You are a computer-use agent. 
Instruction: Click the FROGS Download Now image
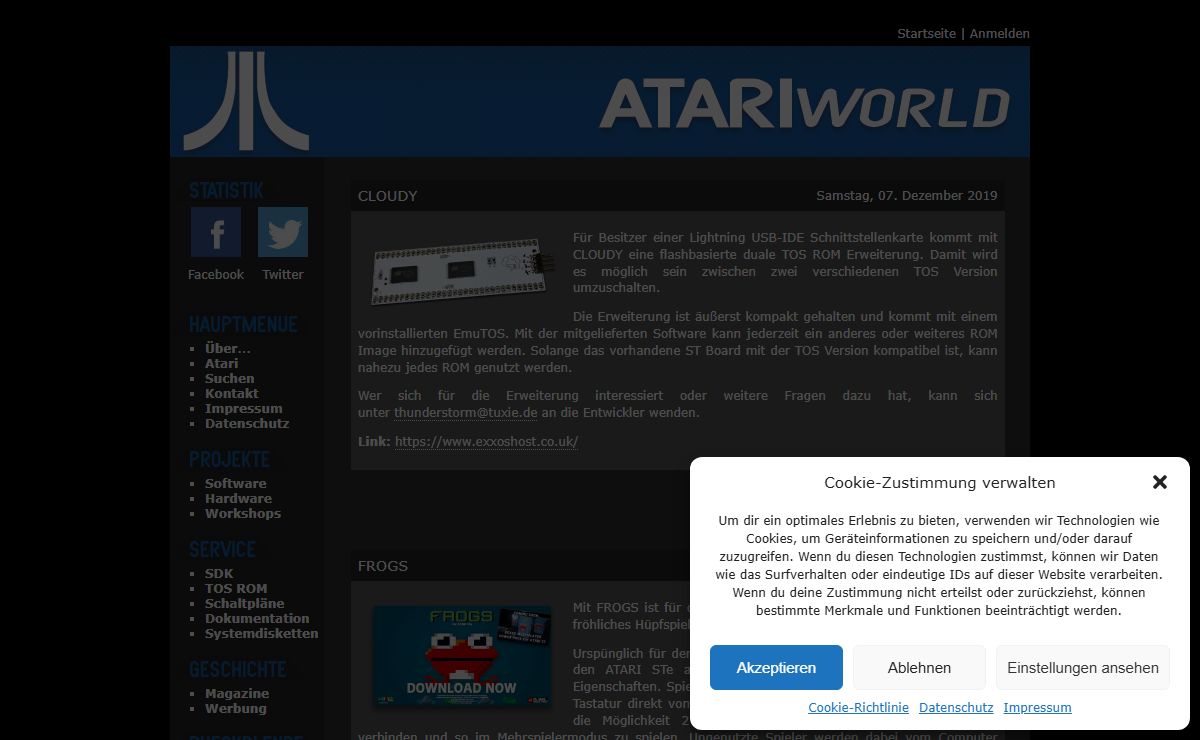(x=462, y=655)
